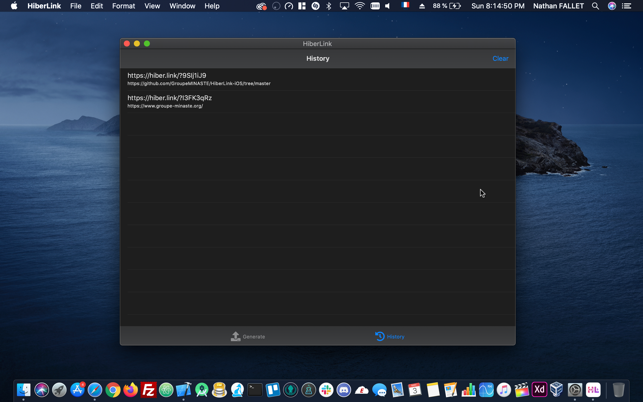Open Discord from the dock
This screenshot has height=402, width=643.
[x=344, y=389]
